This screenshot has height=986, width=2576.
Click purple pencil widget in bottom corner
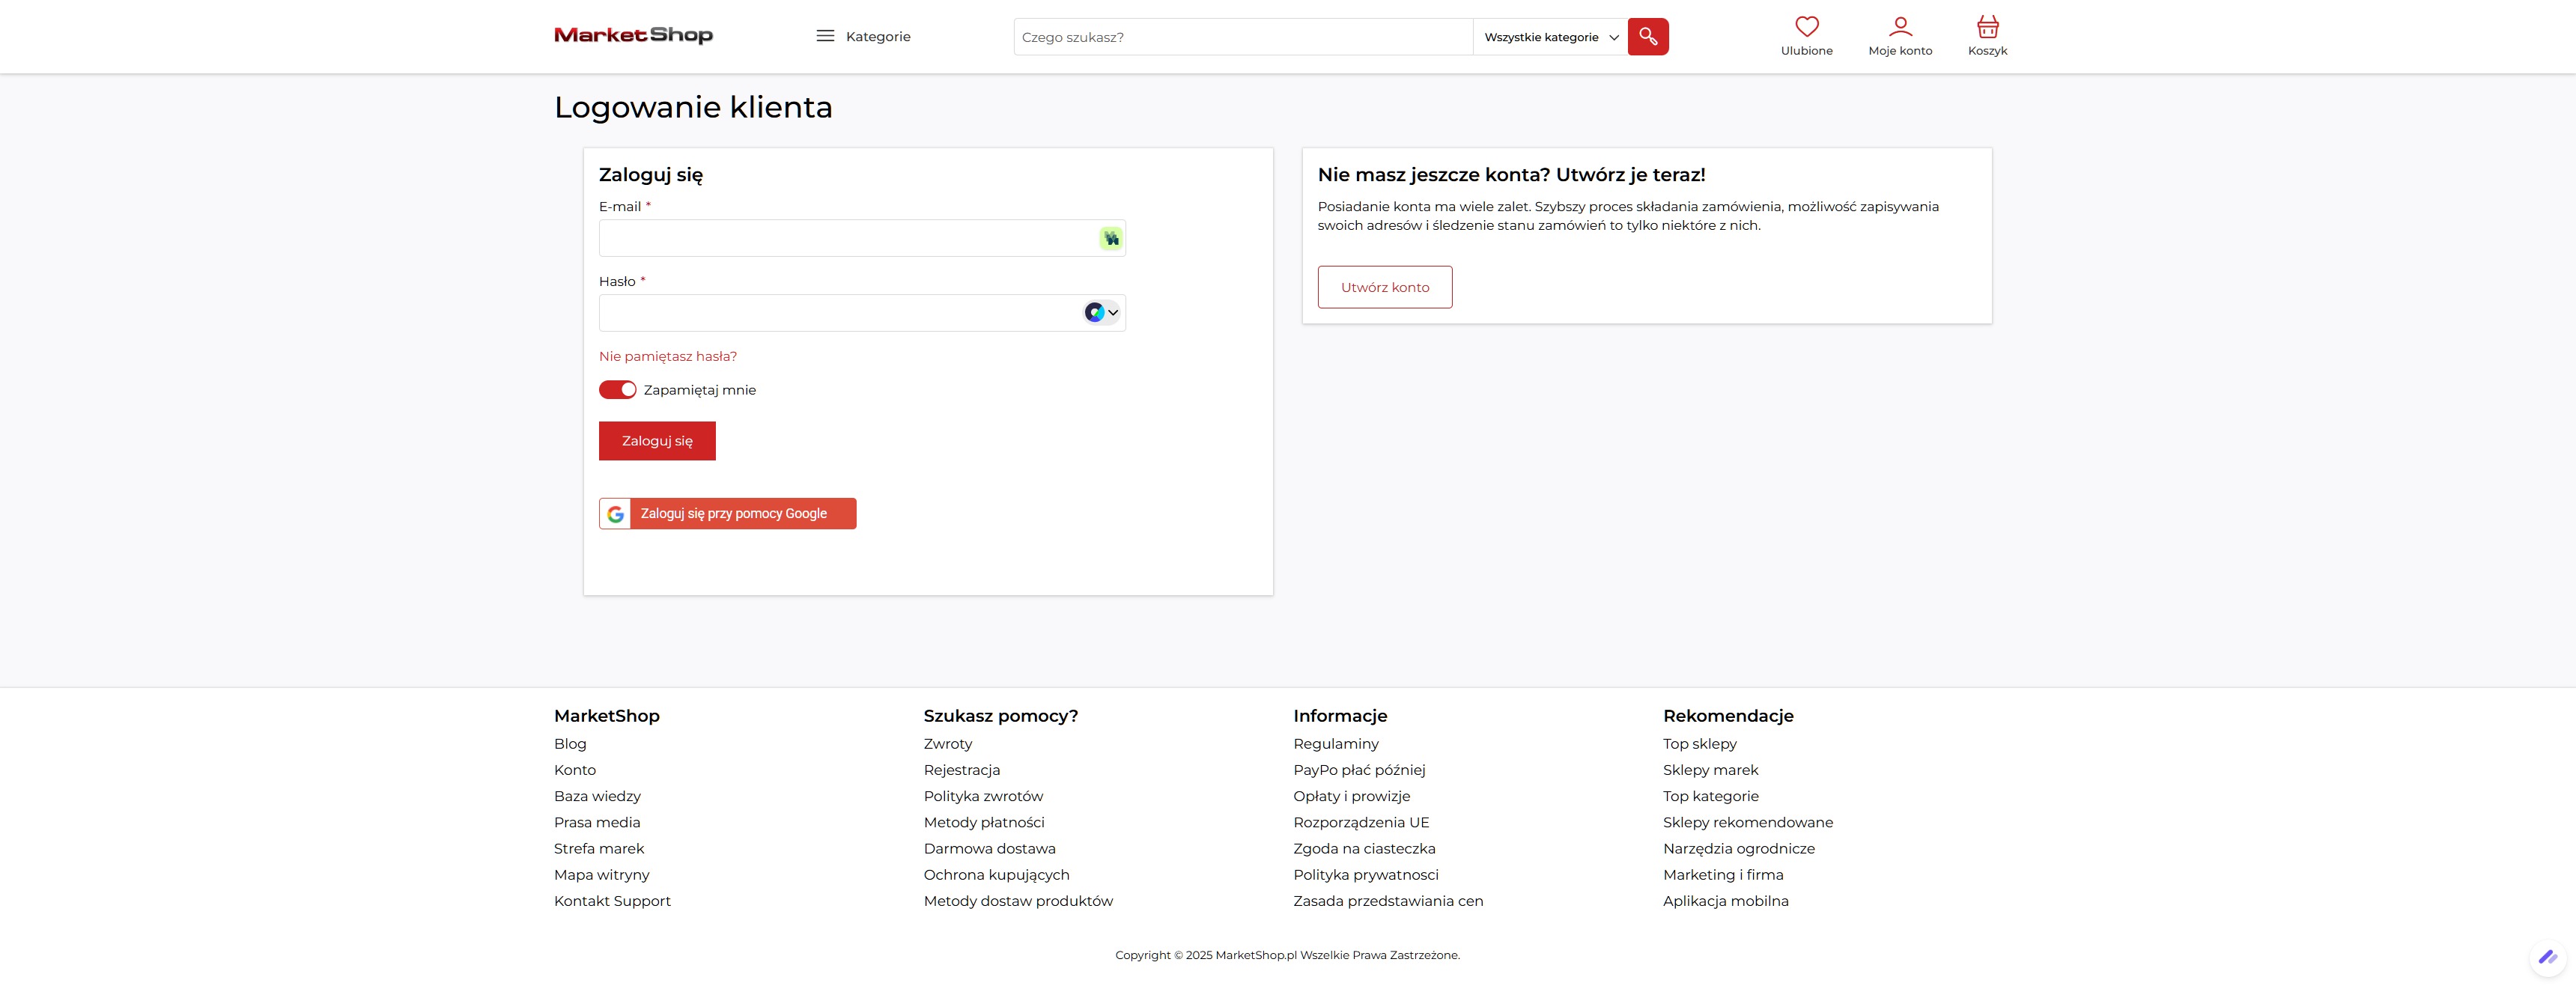pyautogui.click(x=2547, y=957)
